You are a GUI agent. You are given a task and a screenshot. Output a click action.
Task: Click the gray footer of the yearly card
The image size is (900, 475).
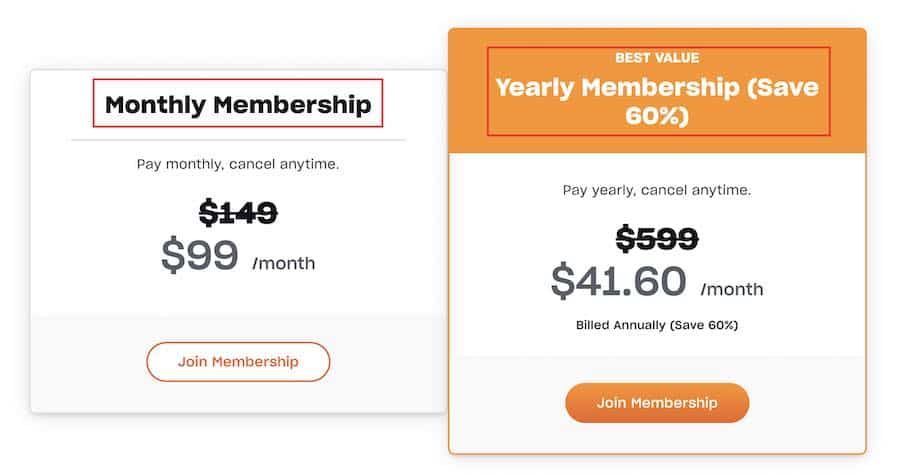(x=490, y=403)
